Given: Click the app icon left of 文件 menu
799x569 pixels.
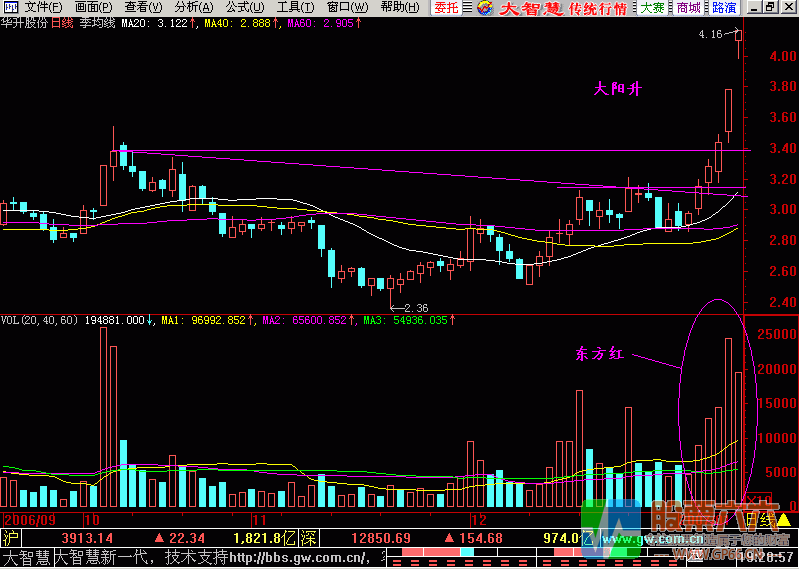Looking at the screenshot, I should coord(9,8).
